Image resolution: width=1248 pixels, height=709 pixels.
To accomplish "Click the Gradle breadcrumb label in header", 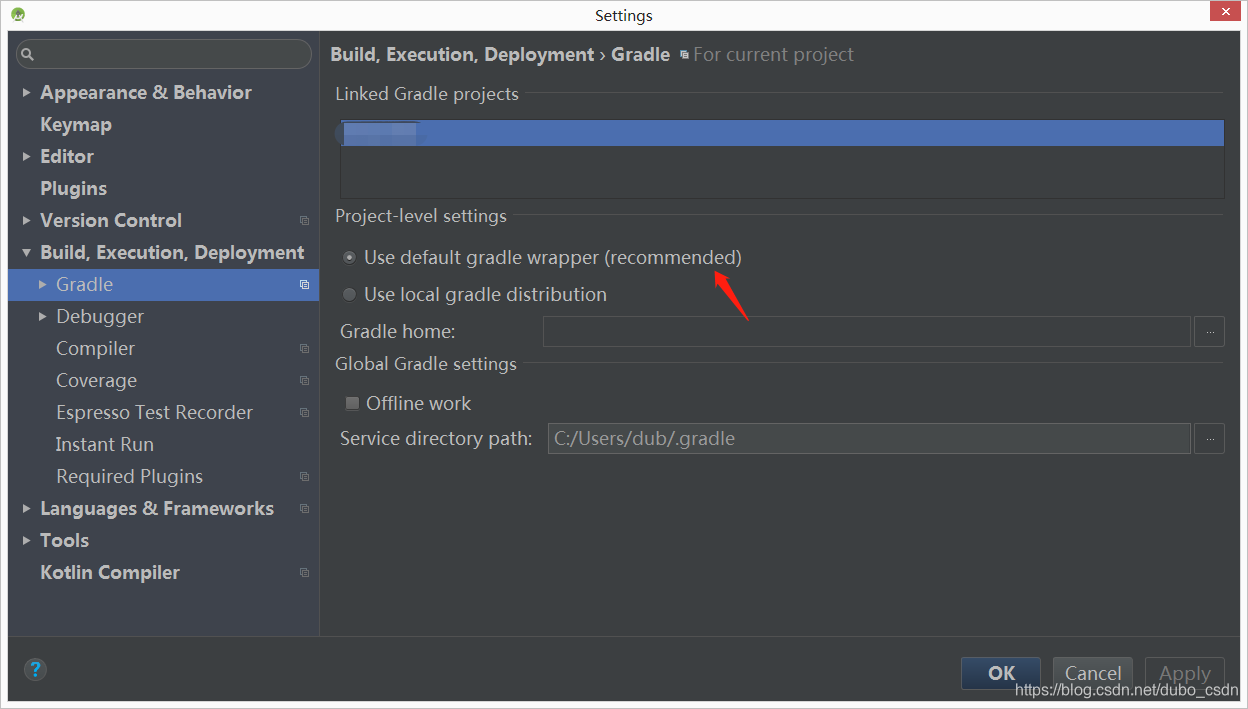I will point(640,55).
